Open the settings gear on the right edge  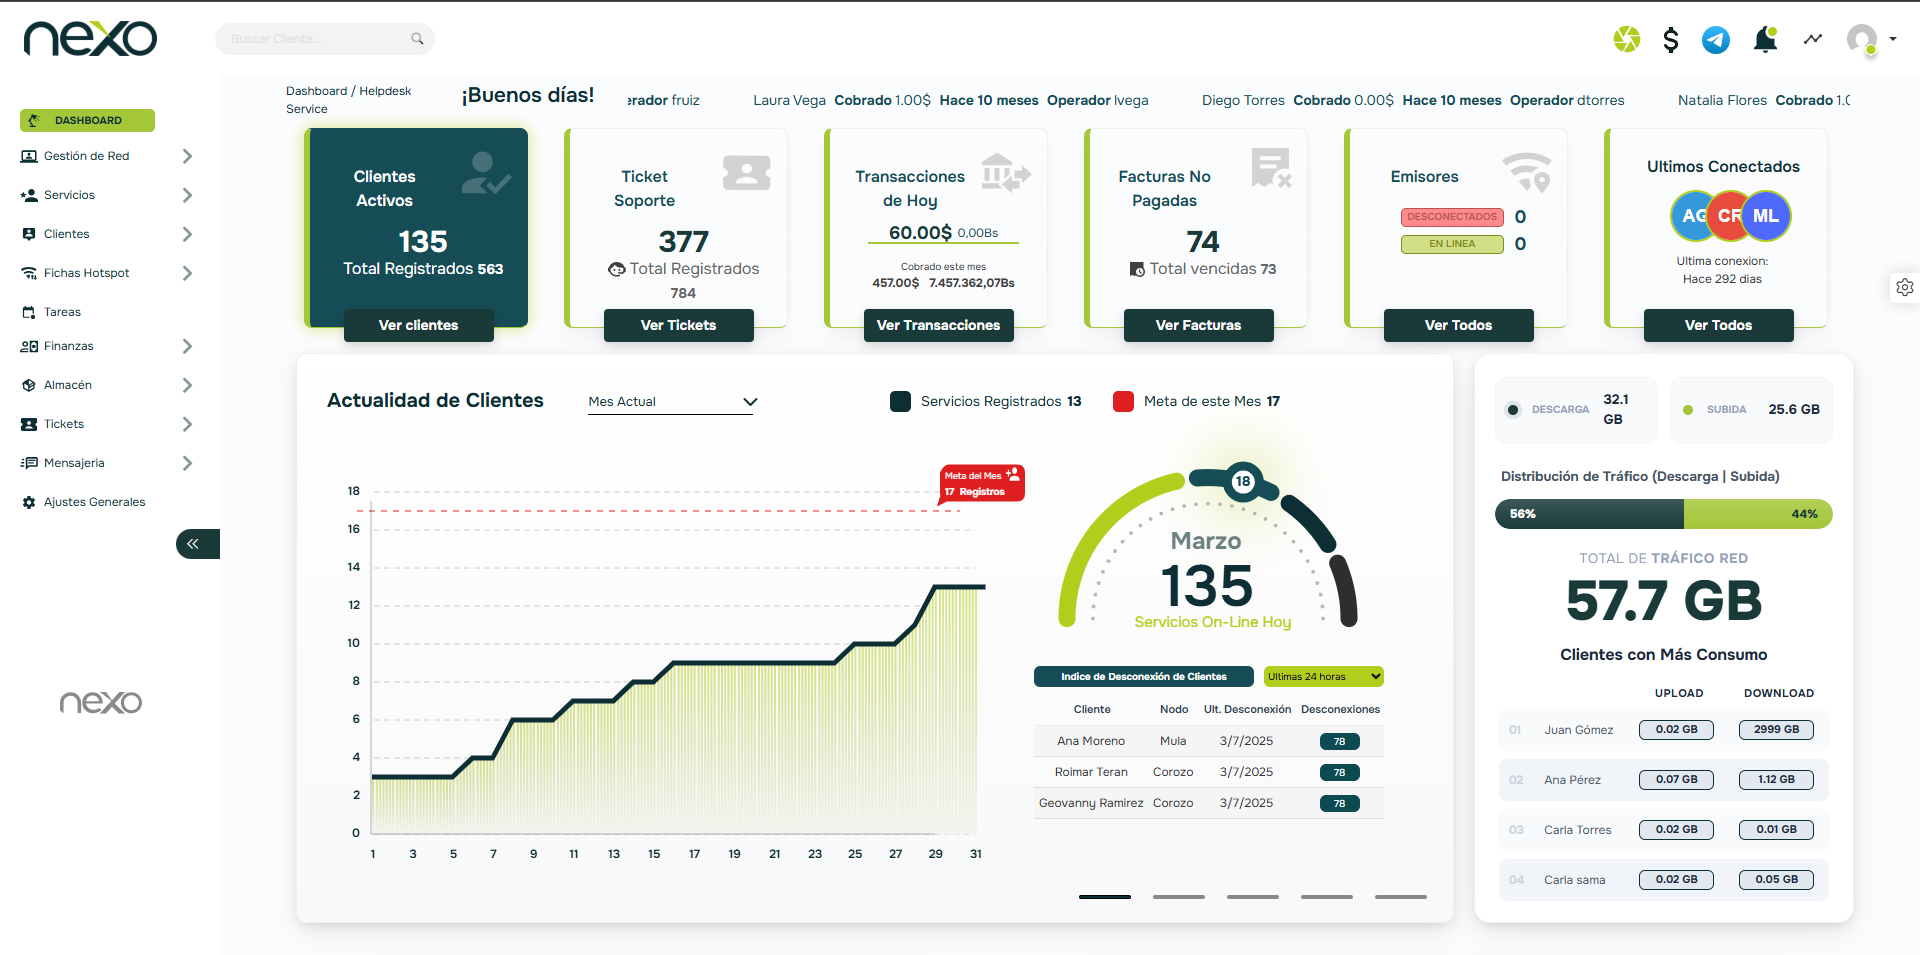[1905, 288]
